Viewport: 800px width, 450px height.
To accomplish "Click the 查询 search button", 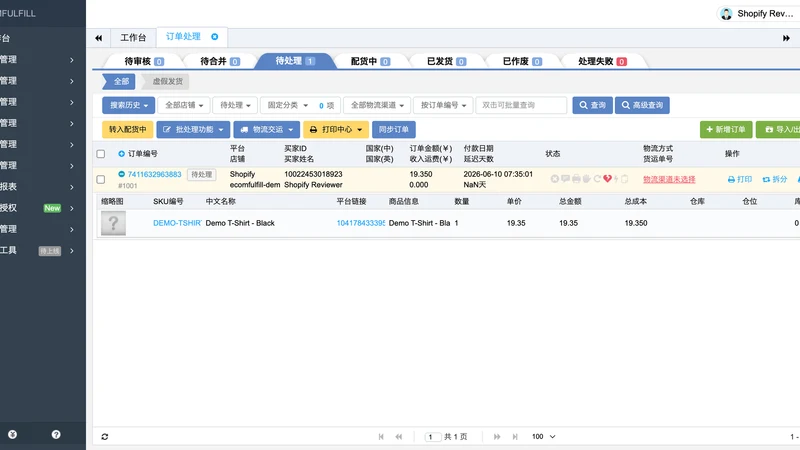I will (592, 105).
